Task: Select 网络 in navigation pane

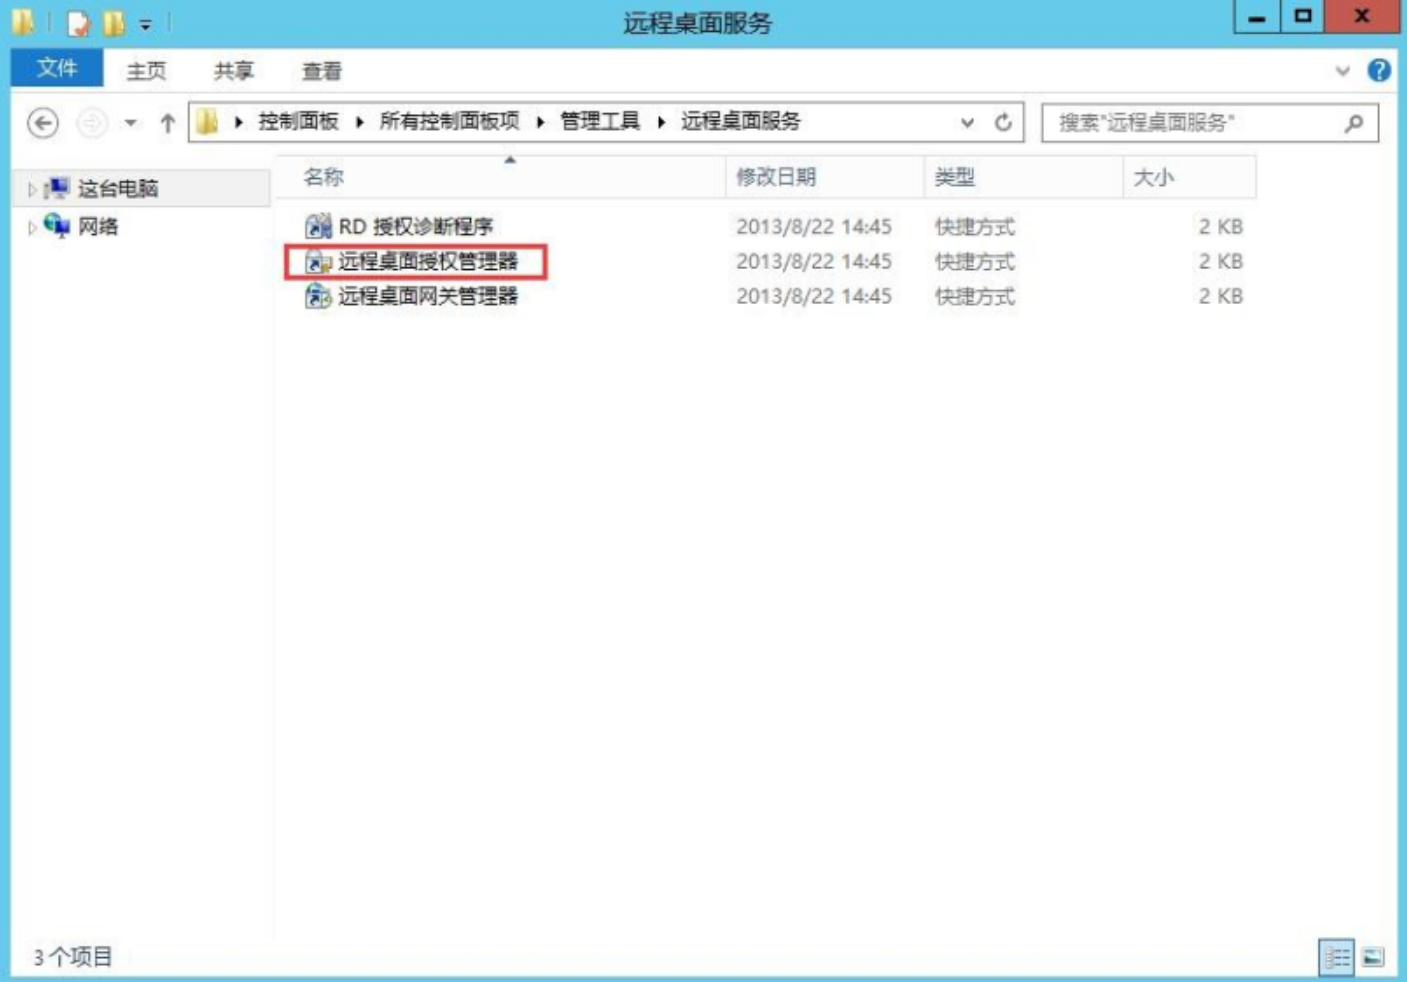Action: pos(98,226)
